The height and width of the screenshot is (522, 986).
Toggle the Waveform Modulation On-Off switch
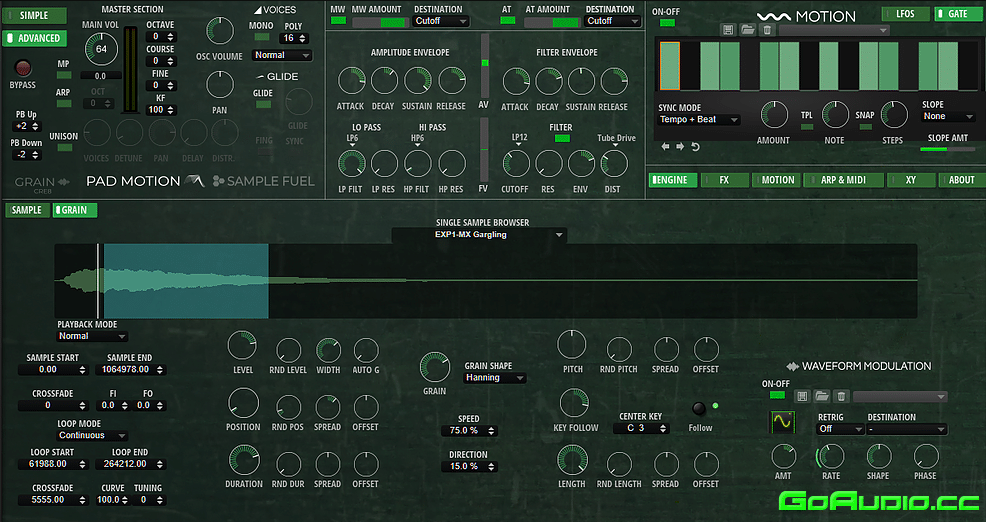(x=777, y=395)
